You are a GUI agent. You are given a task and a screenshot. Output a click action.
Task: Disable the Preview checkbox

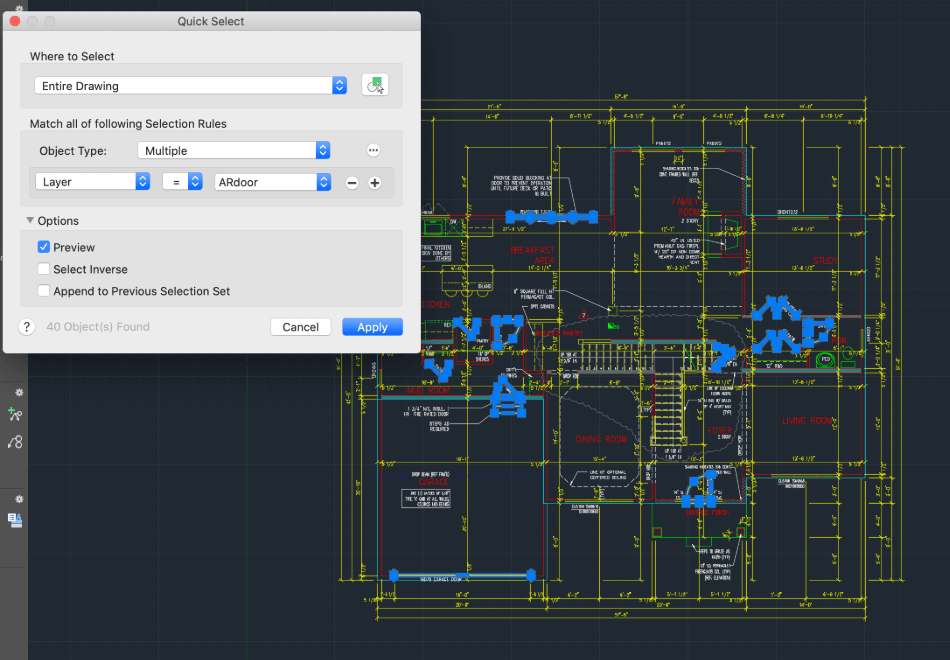(x=44, y=247)
